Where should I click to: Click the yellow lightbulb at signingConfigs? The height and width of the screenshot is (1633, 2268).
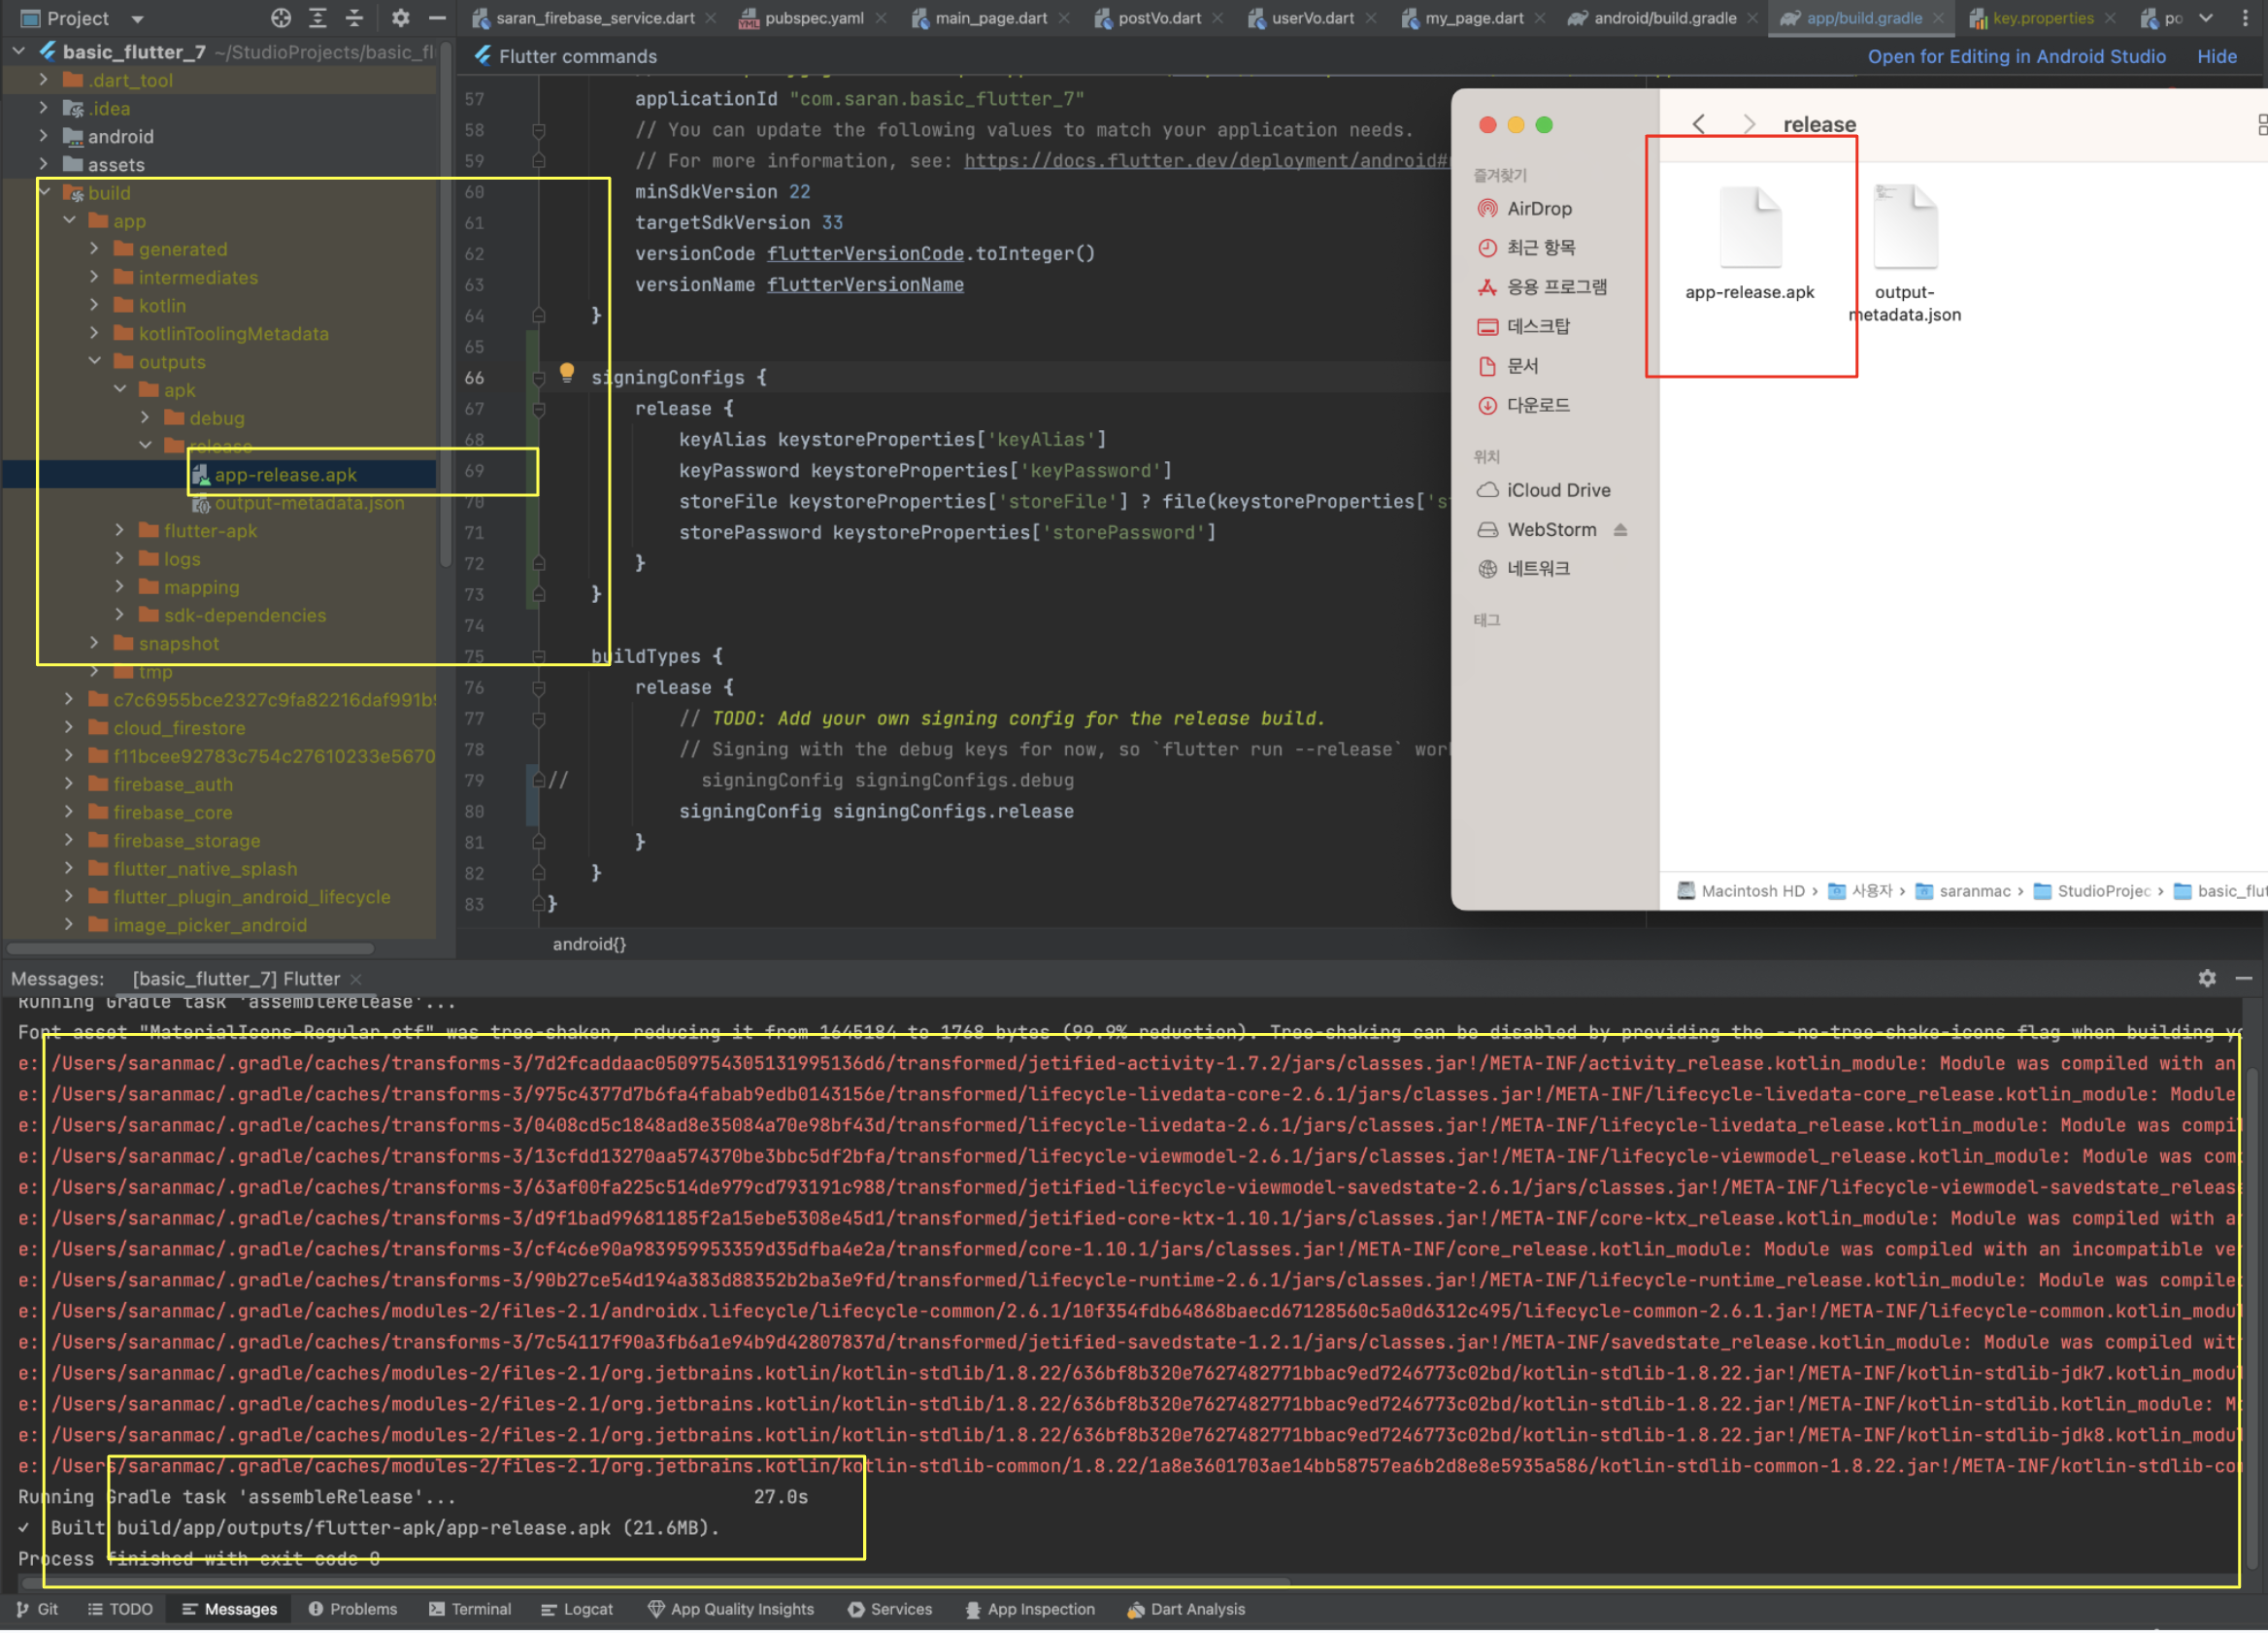coord(567,372)
